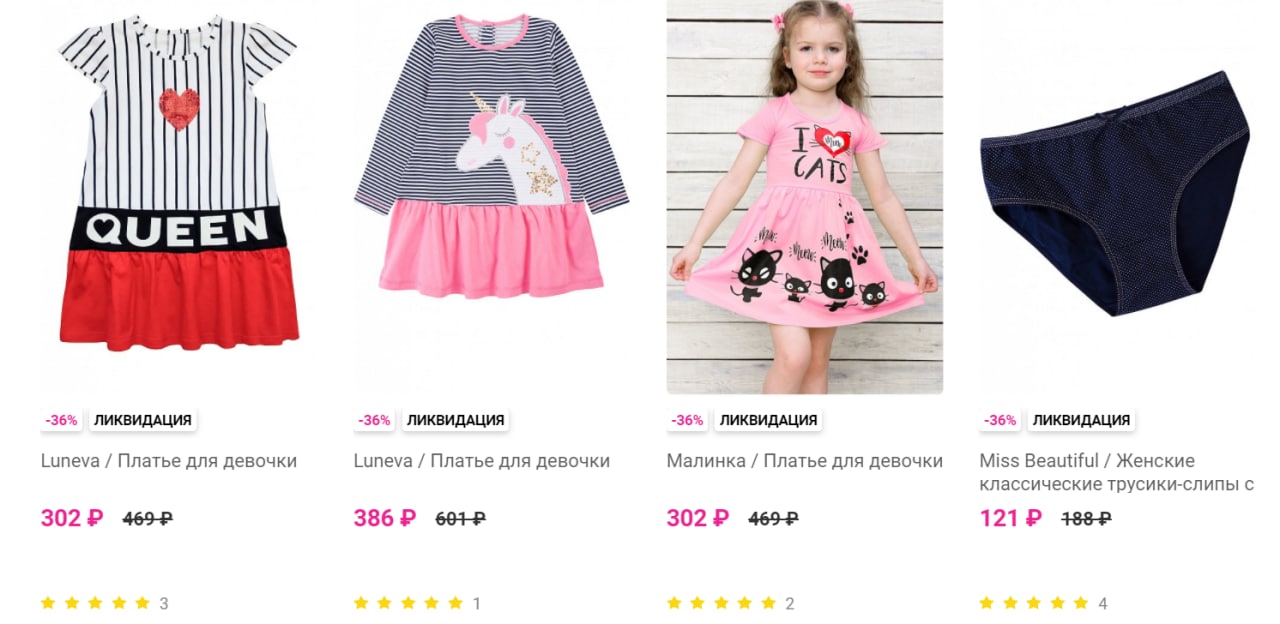
Task: Open the navy blue briefs product image
Action: pos(1118,197)
